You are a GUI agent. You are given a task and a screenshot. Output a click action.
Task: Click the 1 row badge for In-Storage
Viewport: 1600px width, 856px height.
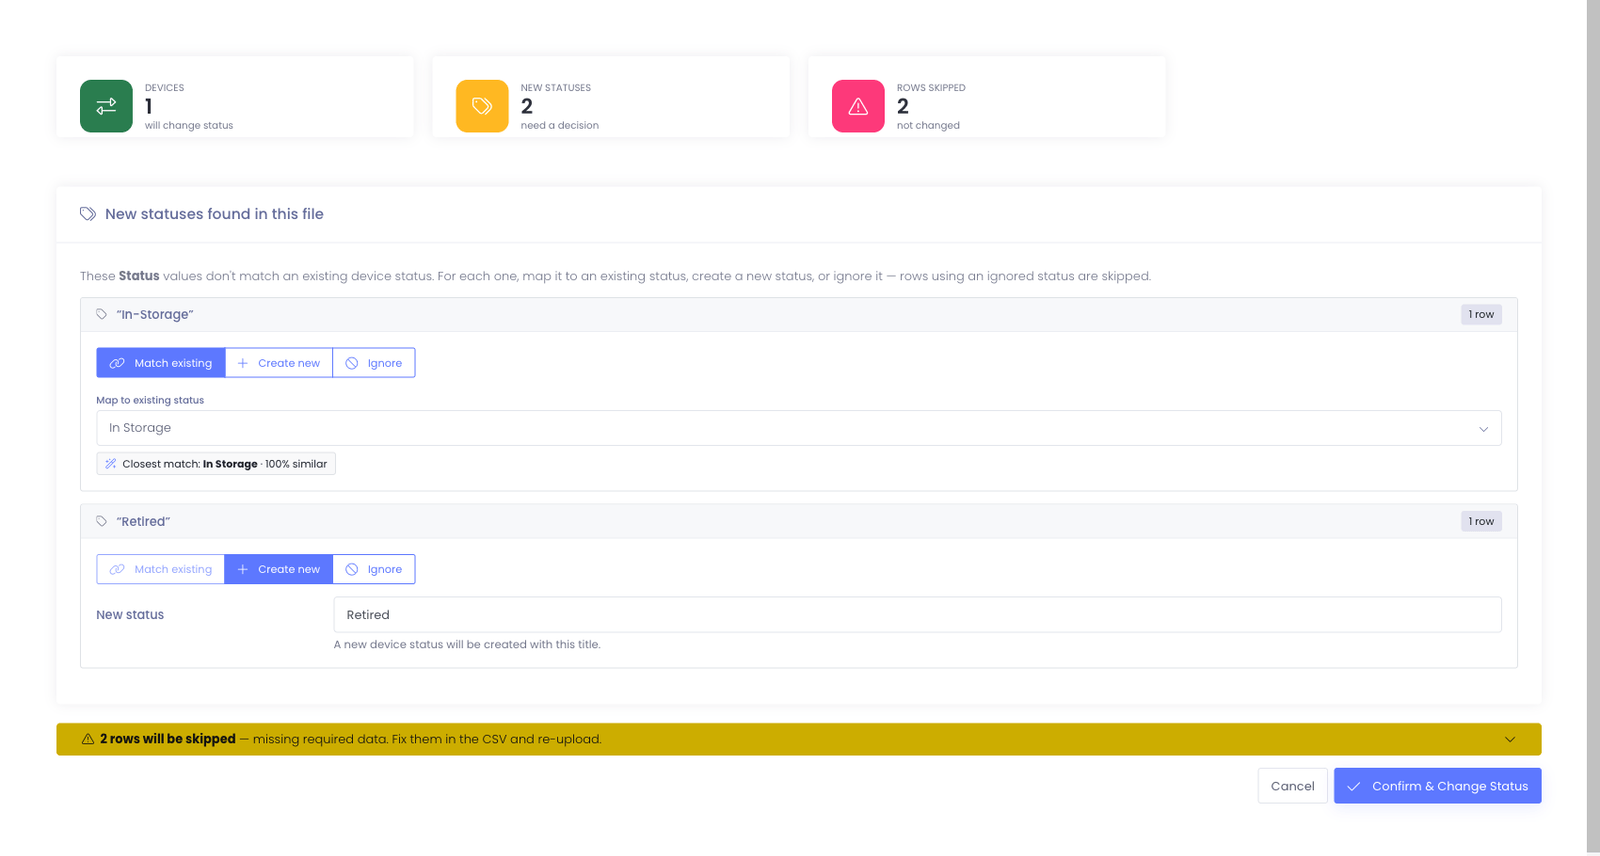tap(1481, 314)
